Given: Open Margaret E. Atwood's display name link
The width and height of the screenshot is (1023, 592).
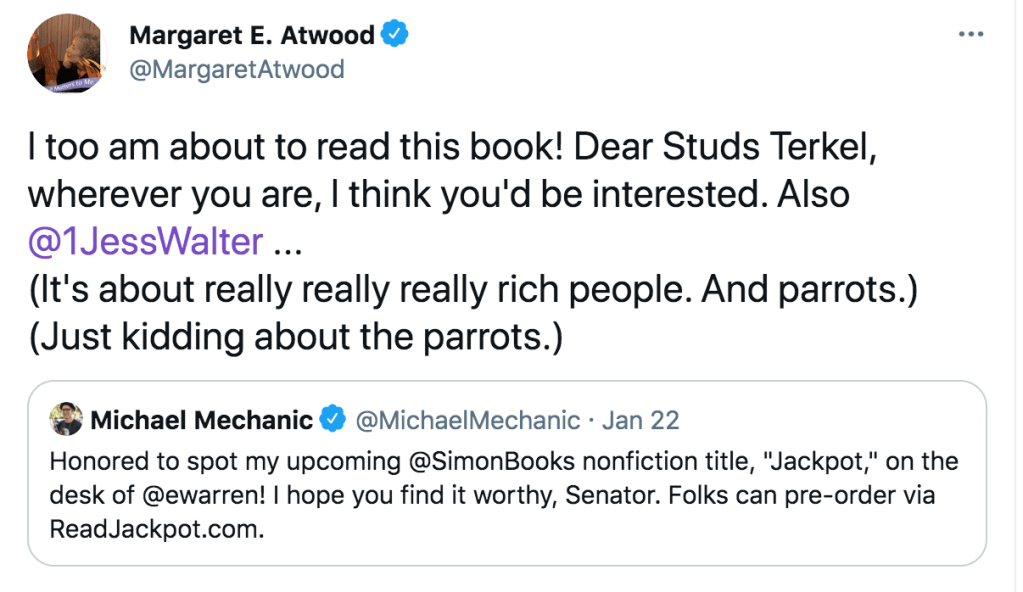Looking at the screenshot, I should (251, 36).
